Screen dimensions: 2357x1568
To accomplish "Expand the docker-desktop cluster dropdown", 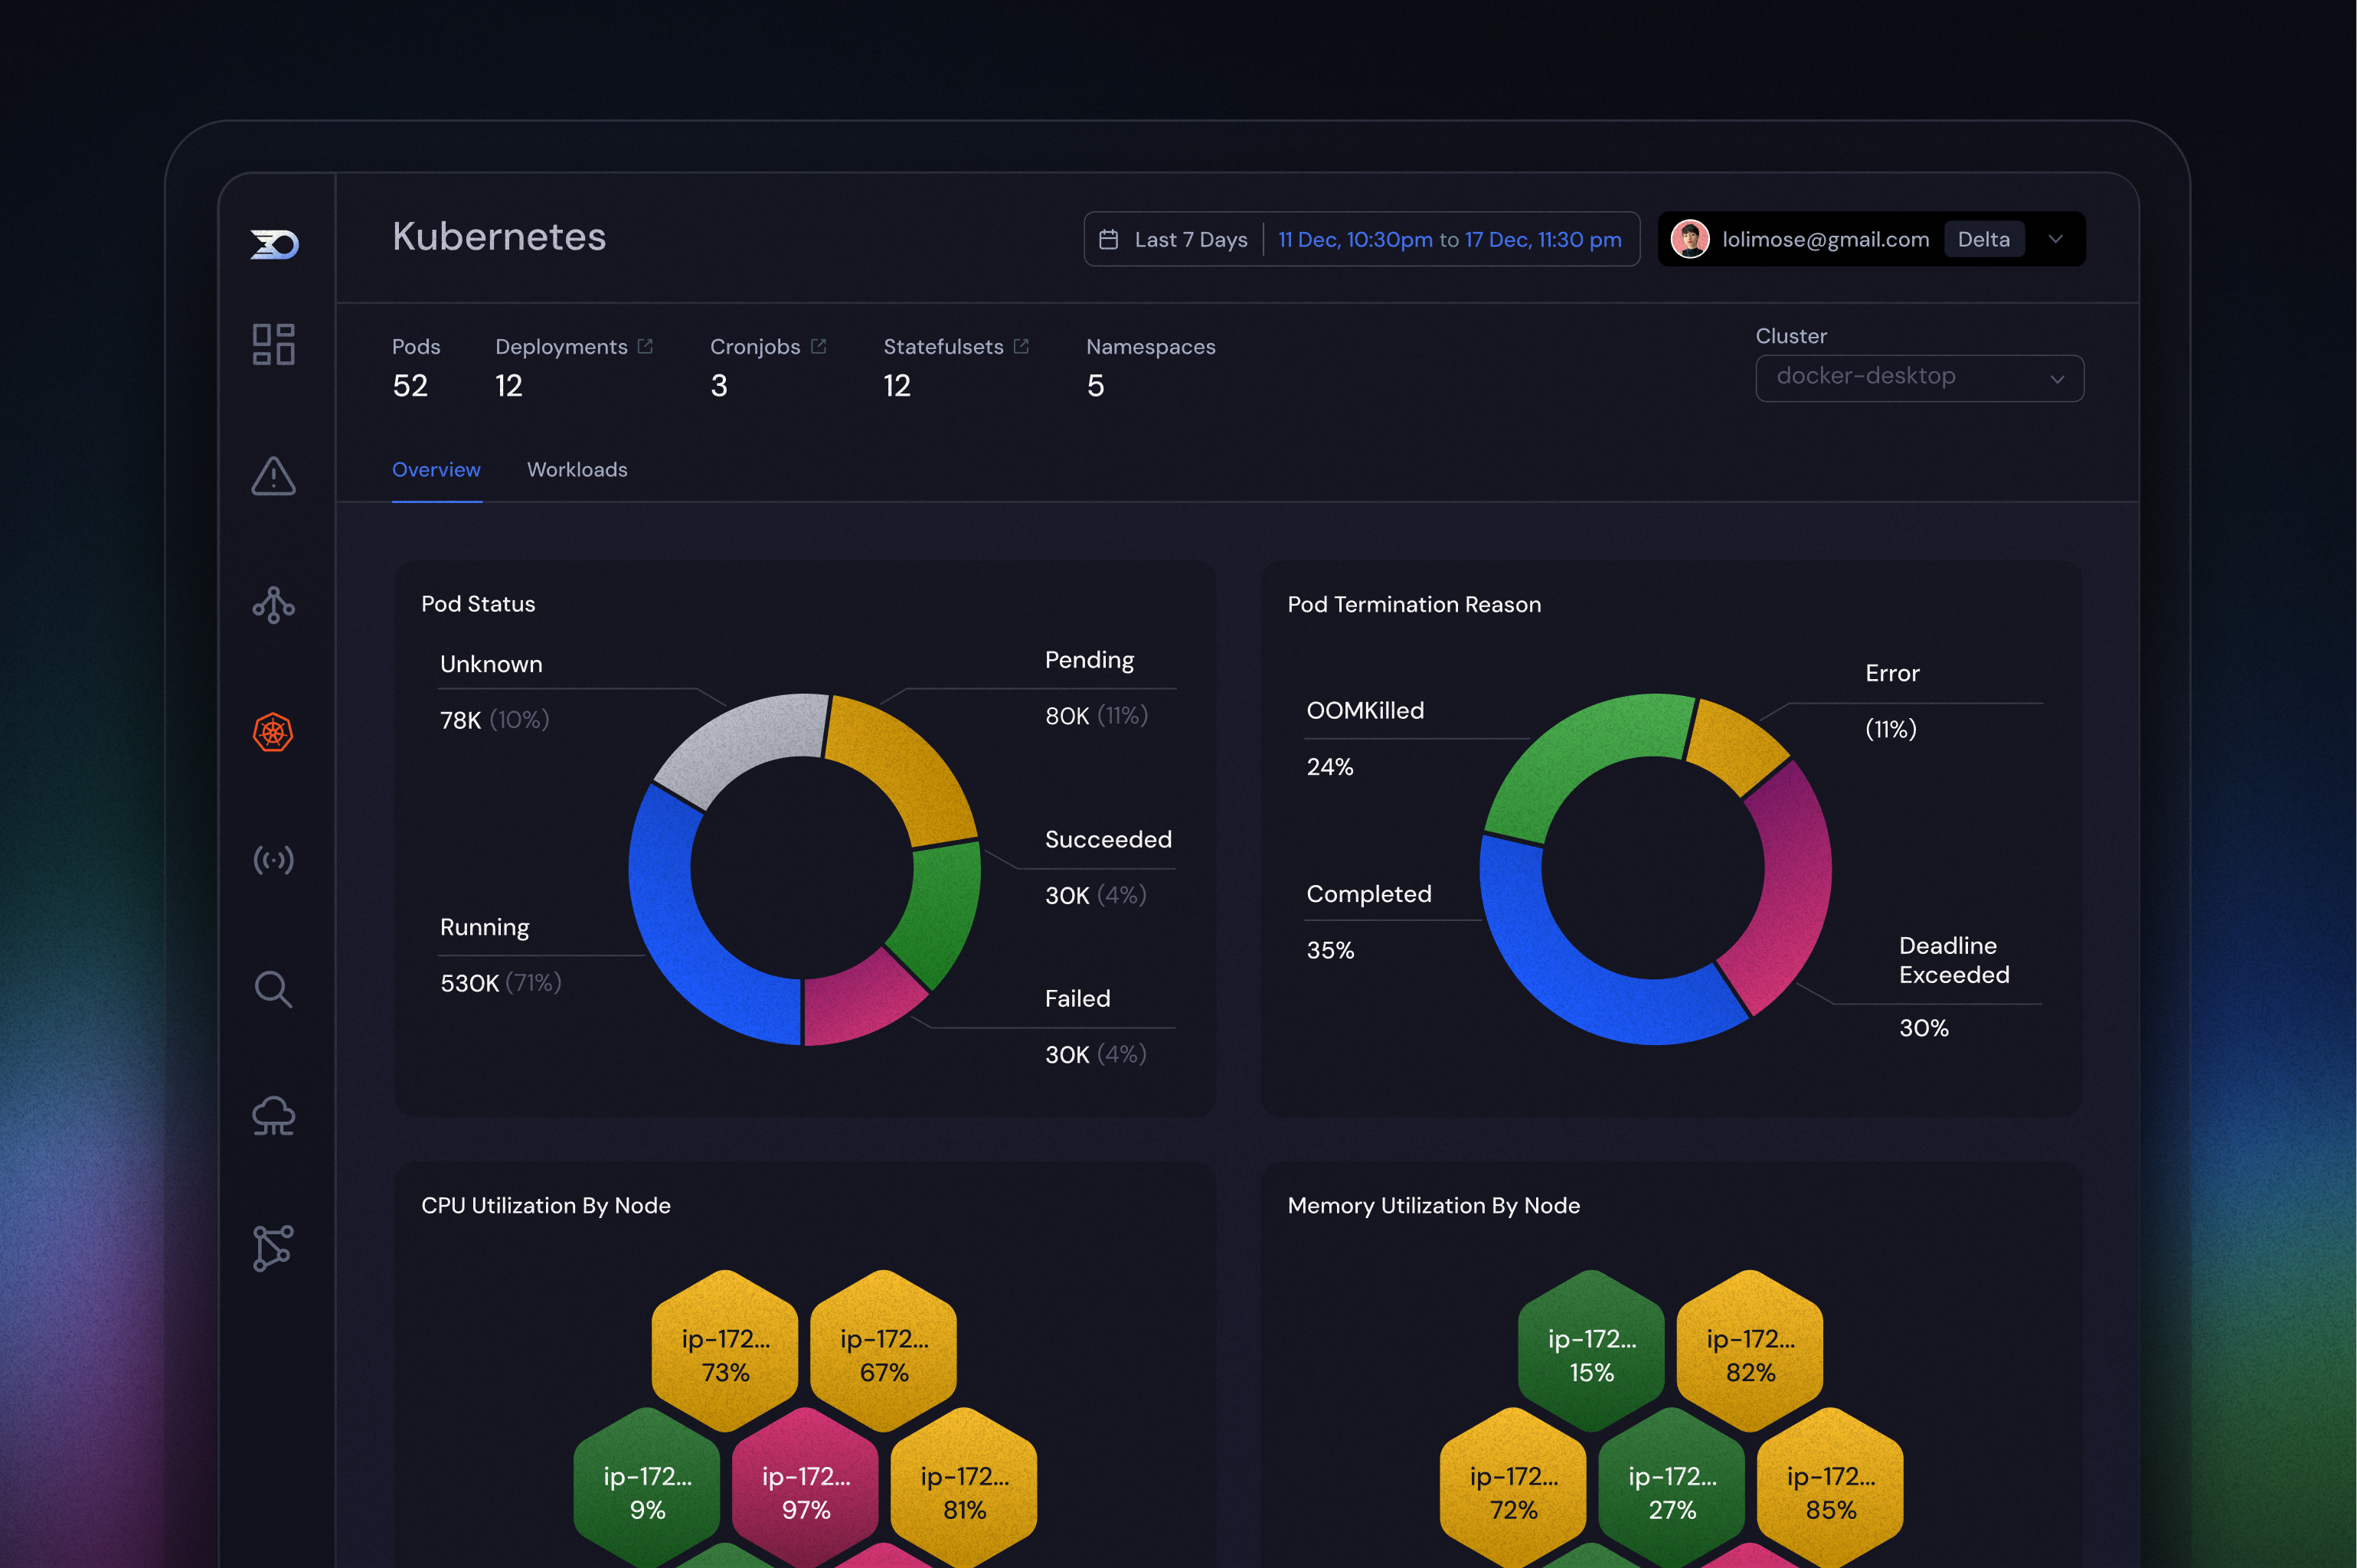I will click(1919, 378).
